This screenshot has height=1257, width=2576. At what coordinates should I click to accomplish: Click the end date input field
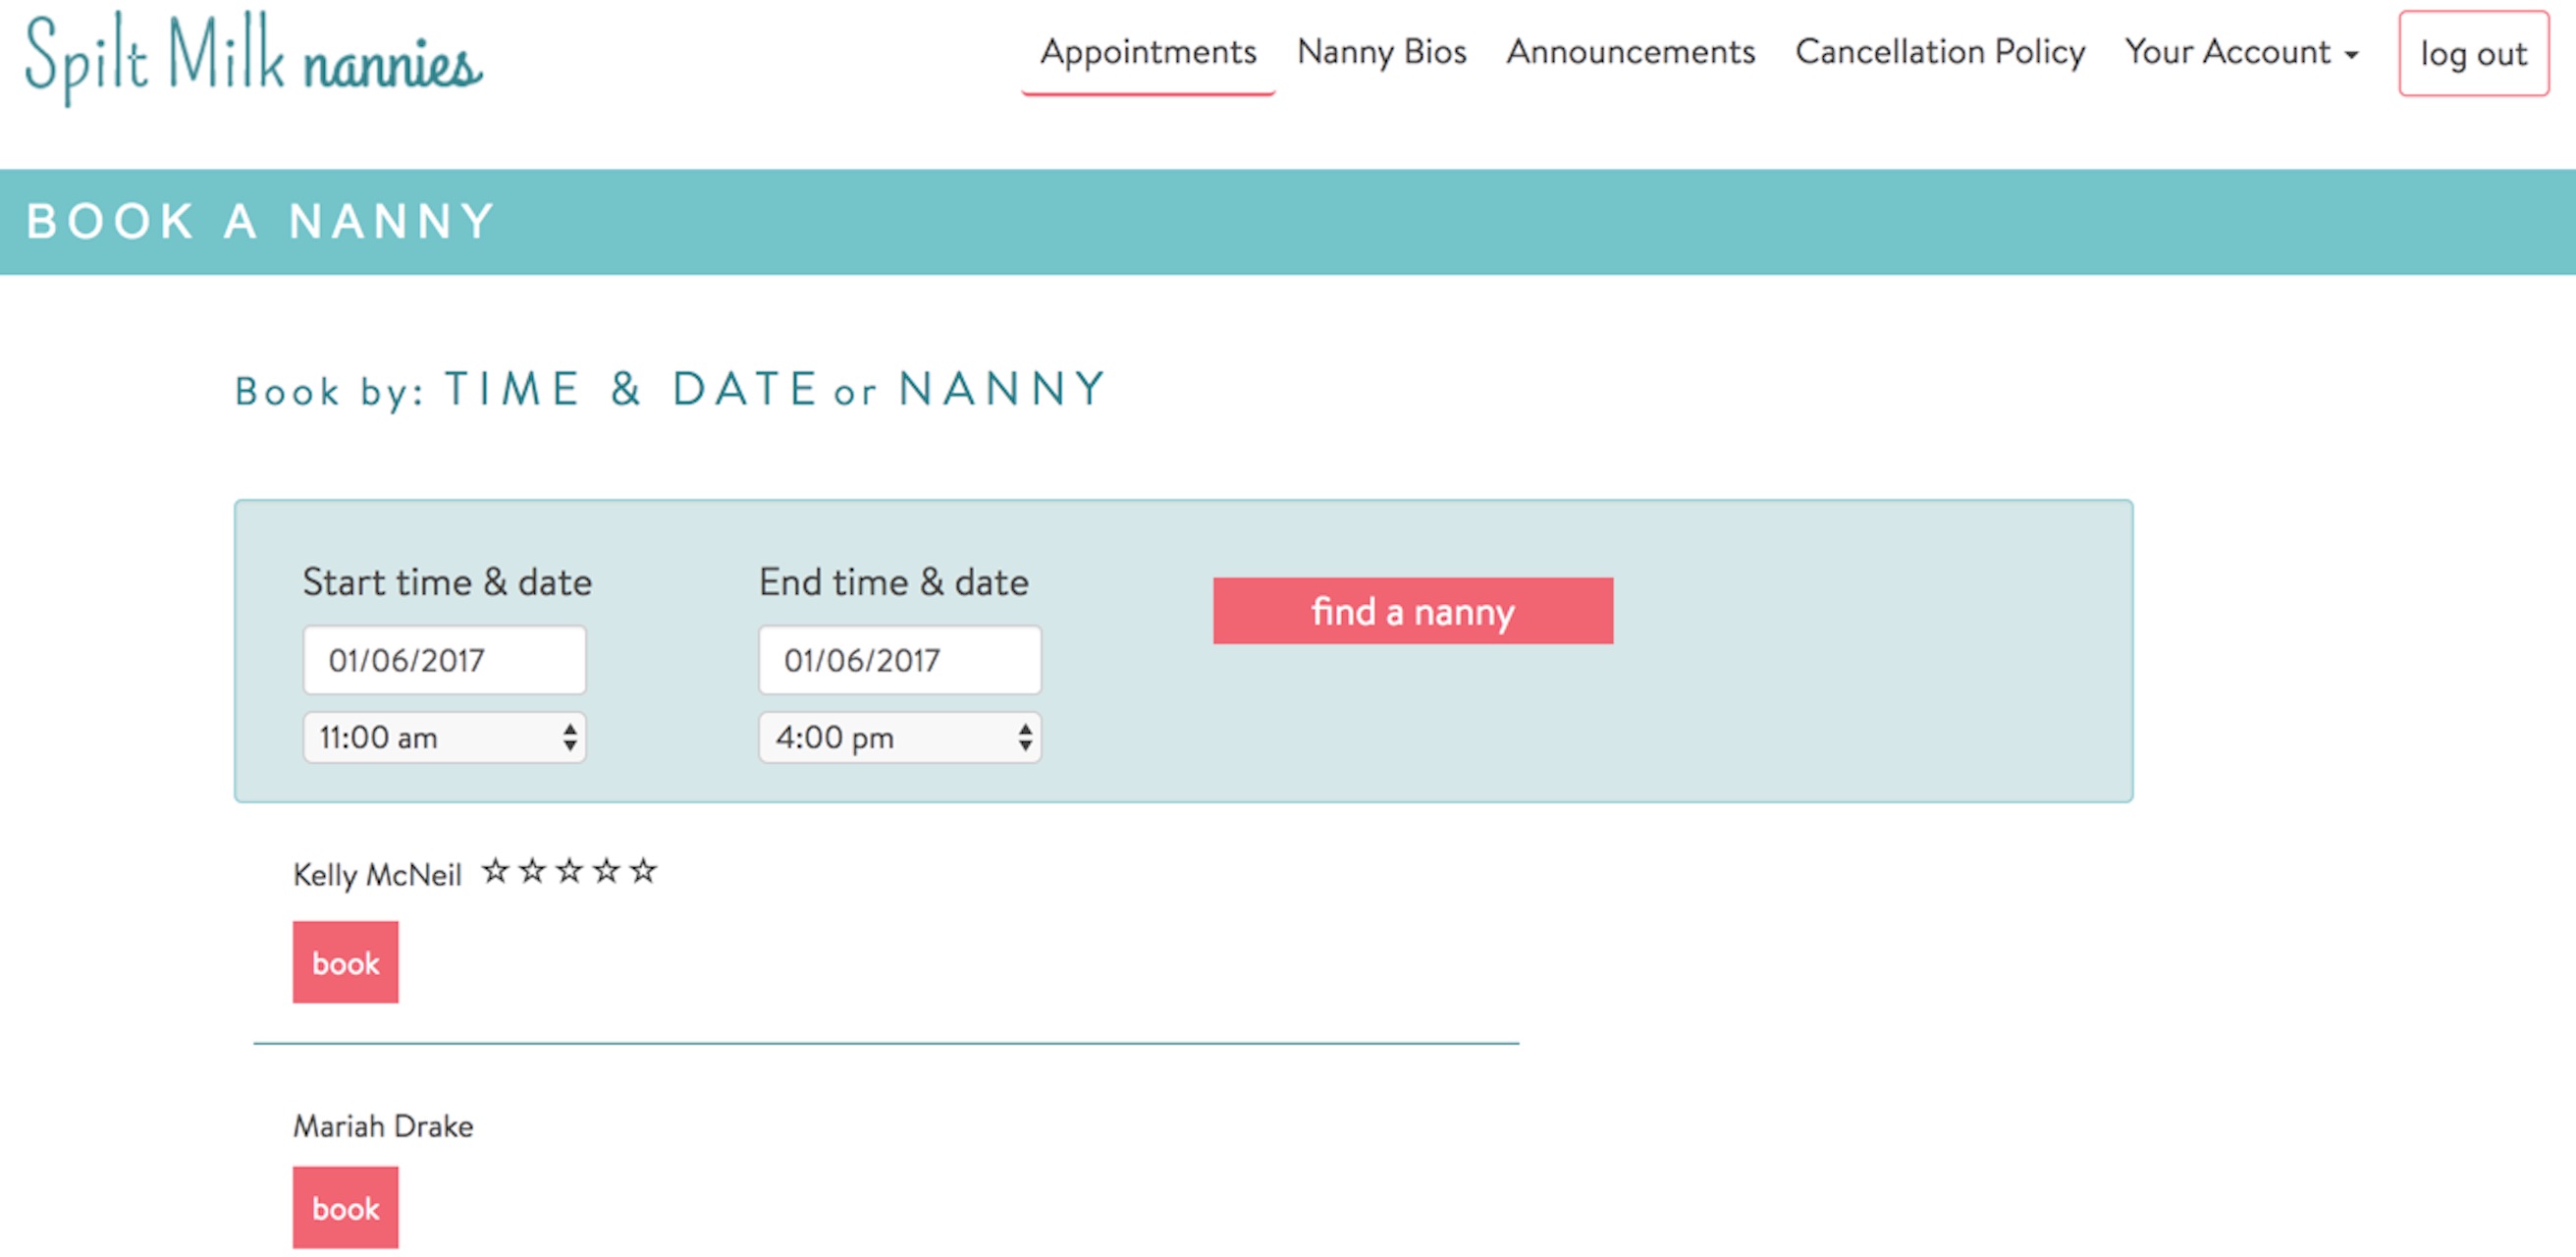[x=900, y=660]
